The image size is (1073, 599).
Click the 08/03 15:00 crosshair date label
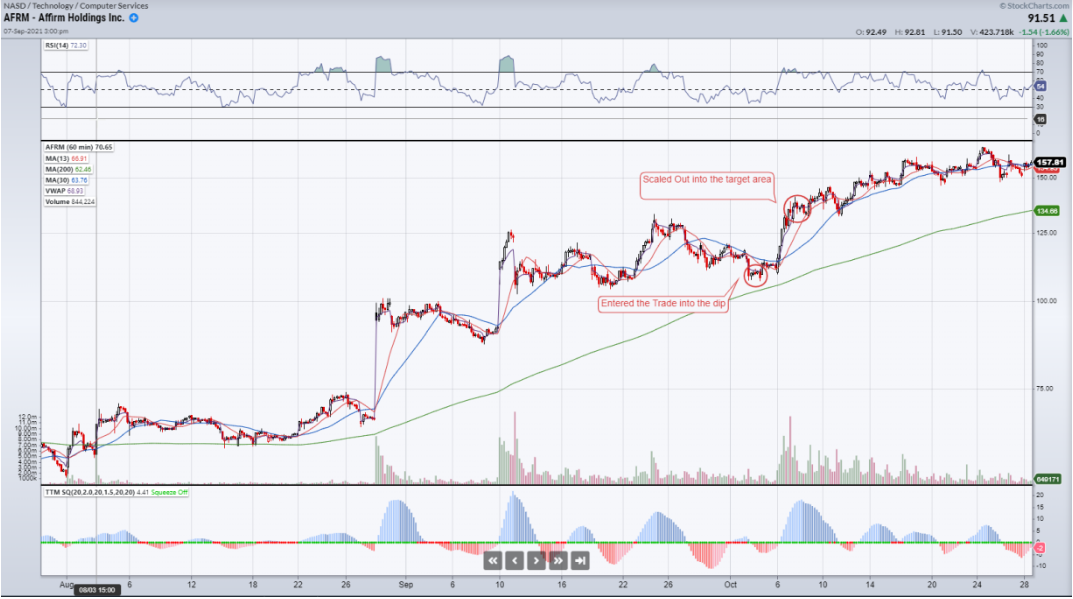(x=97, y=589)
